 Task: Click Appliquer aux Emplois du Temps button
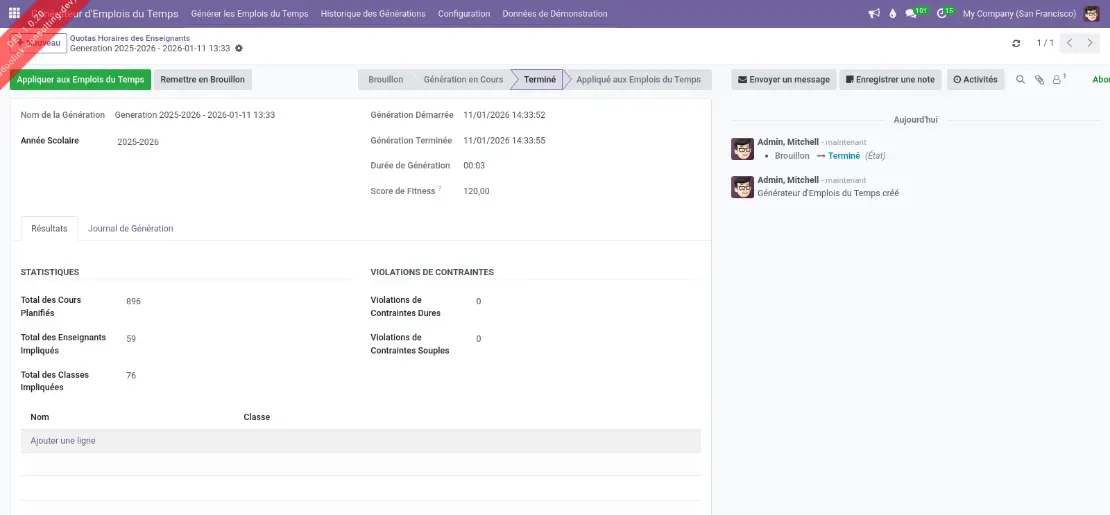pos(80,80)
